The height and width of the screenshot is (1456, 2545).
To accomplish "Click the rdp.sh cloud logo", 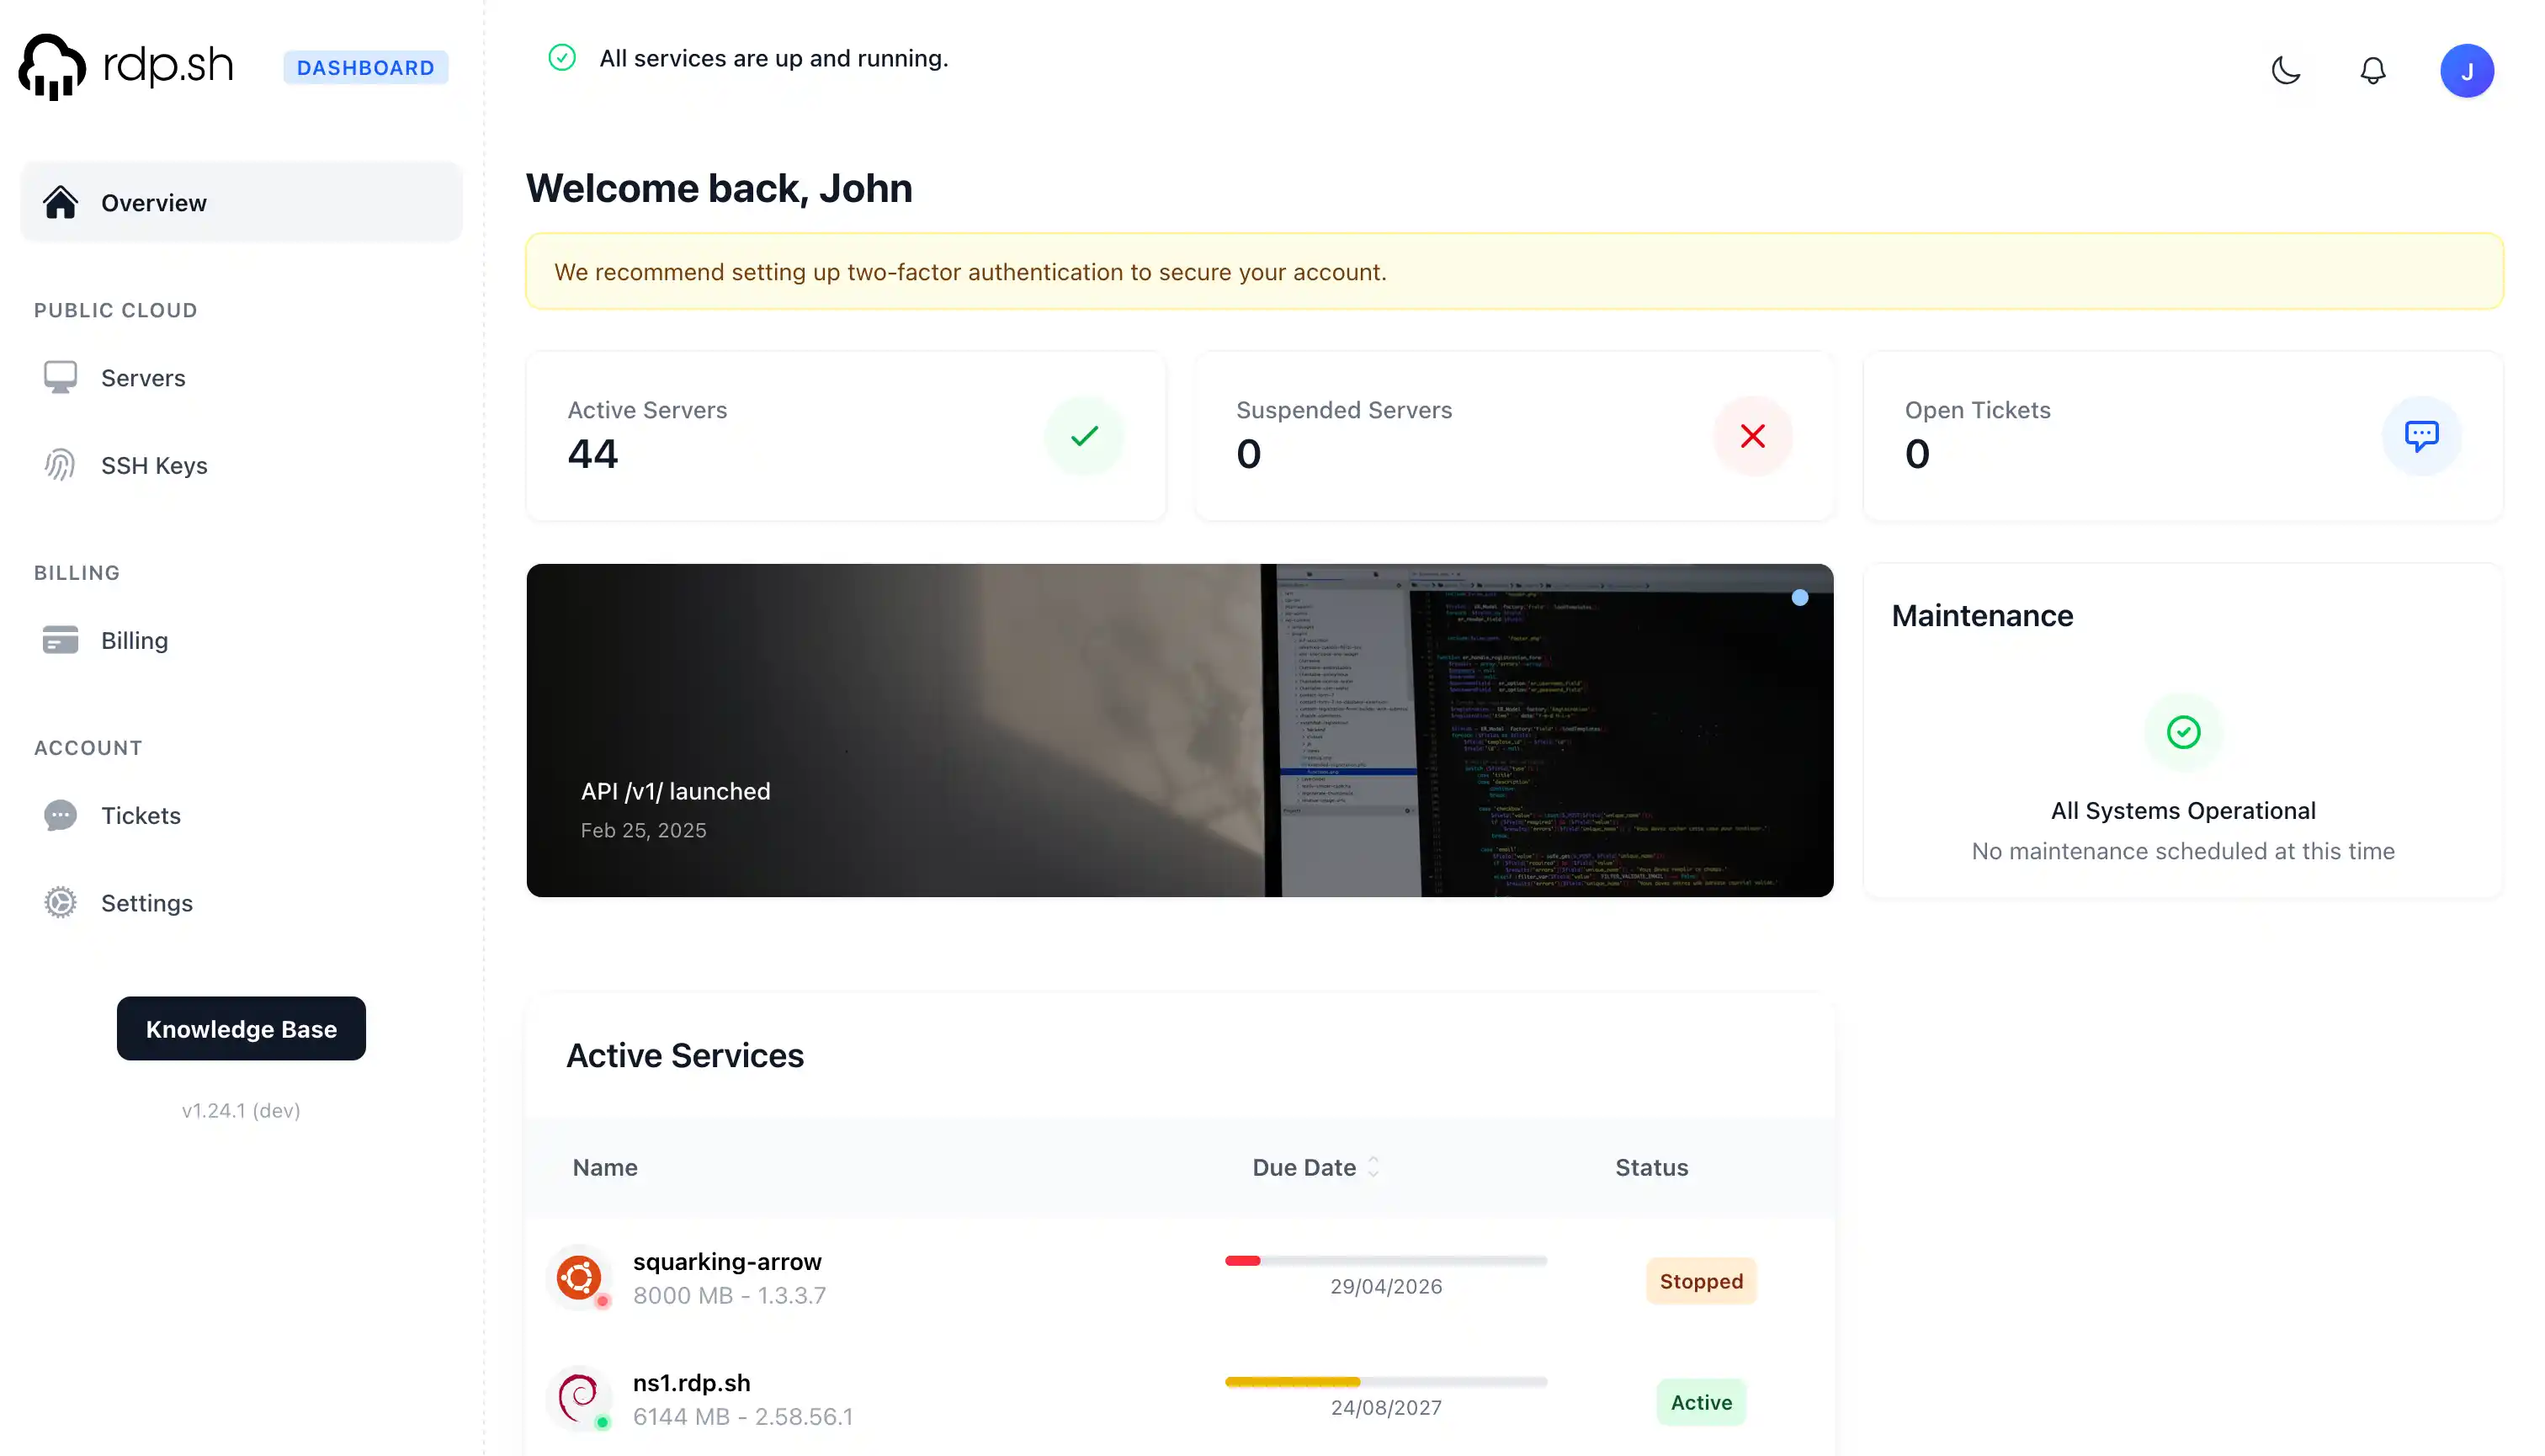I will 52,67.
